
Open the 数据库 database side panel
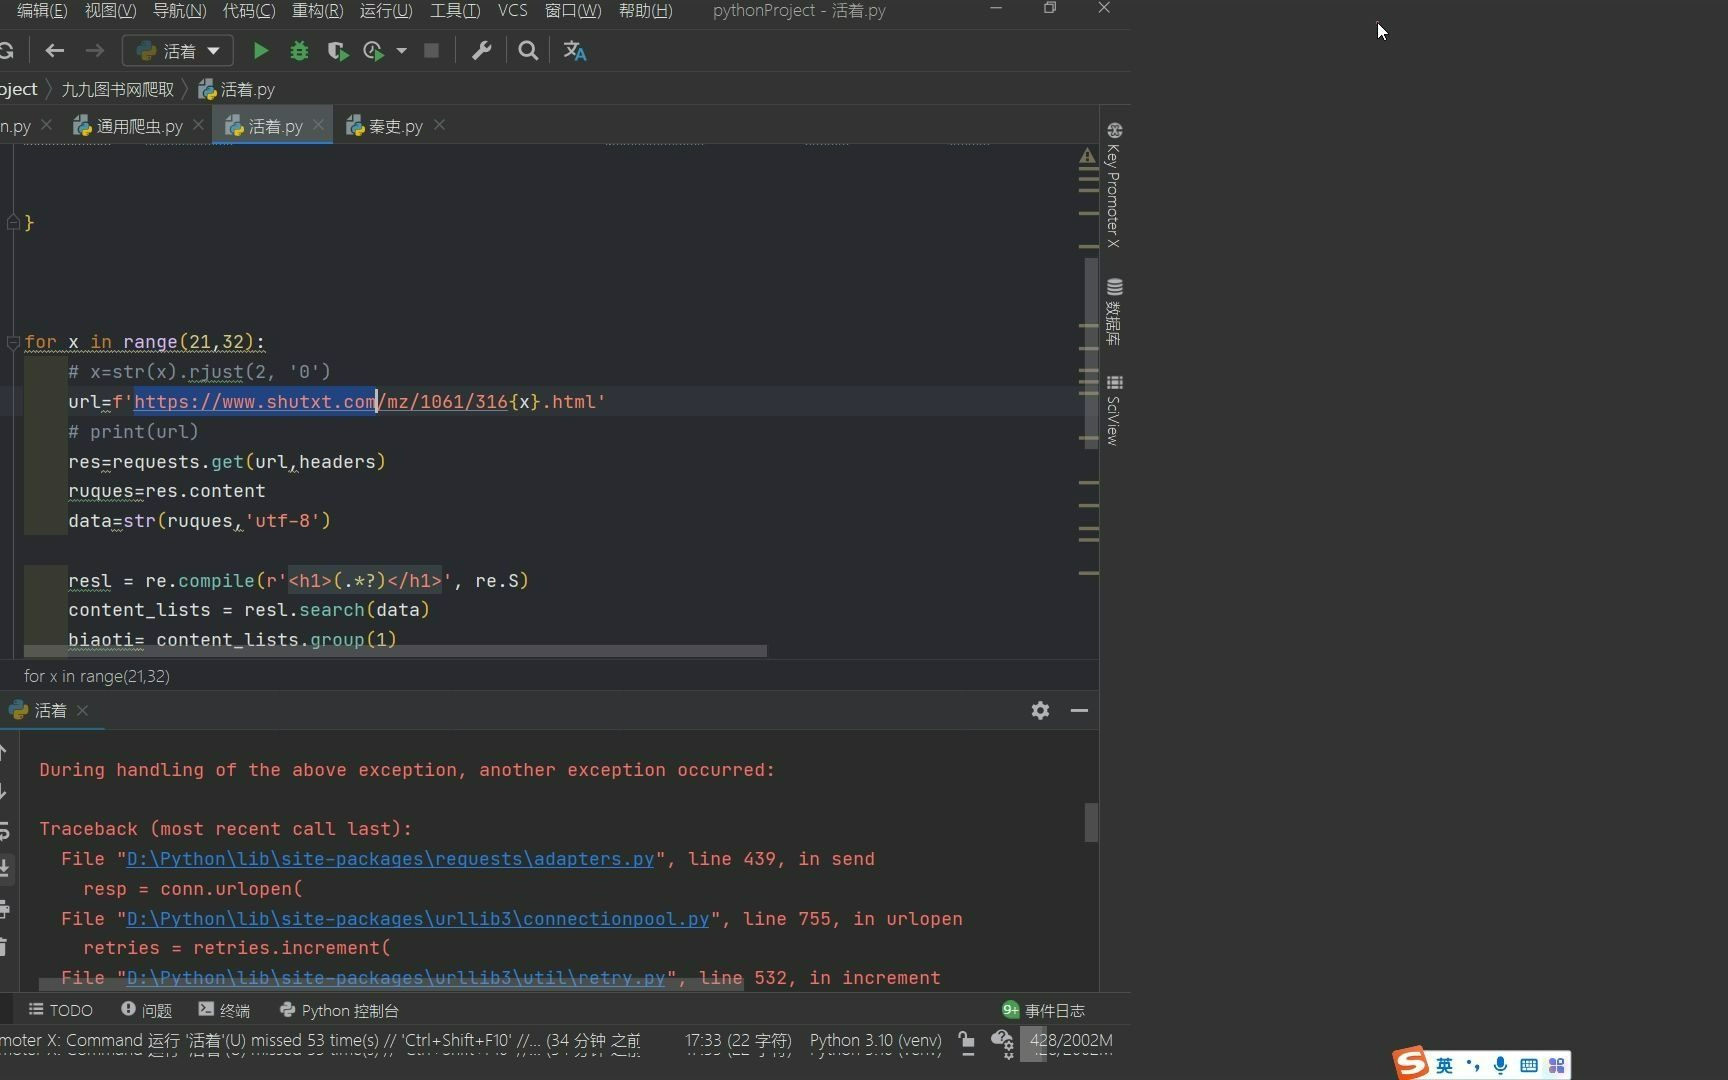(x=1115, y=310)
